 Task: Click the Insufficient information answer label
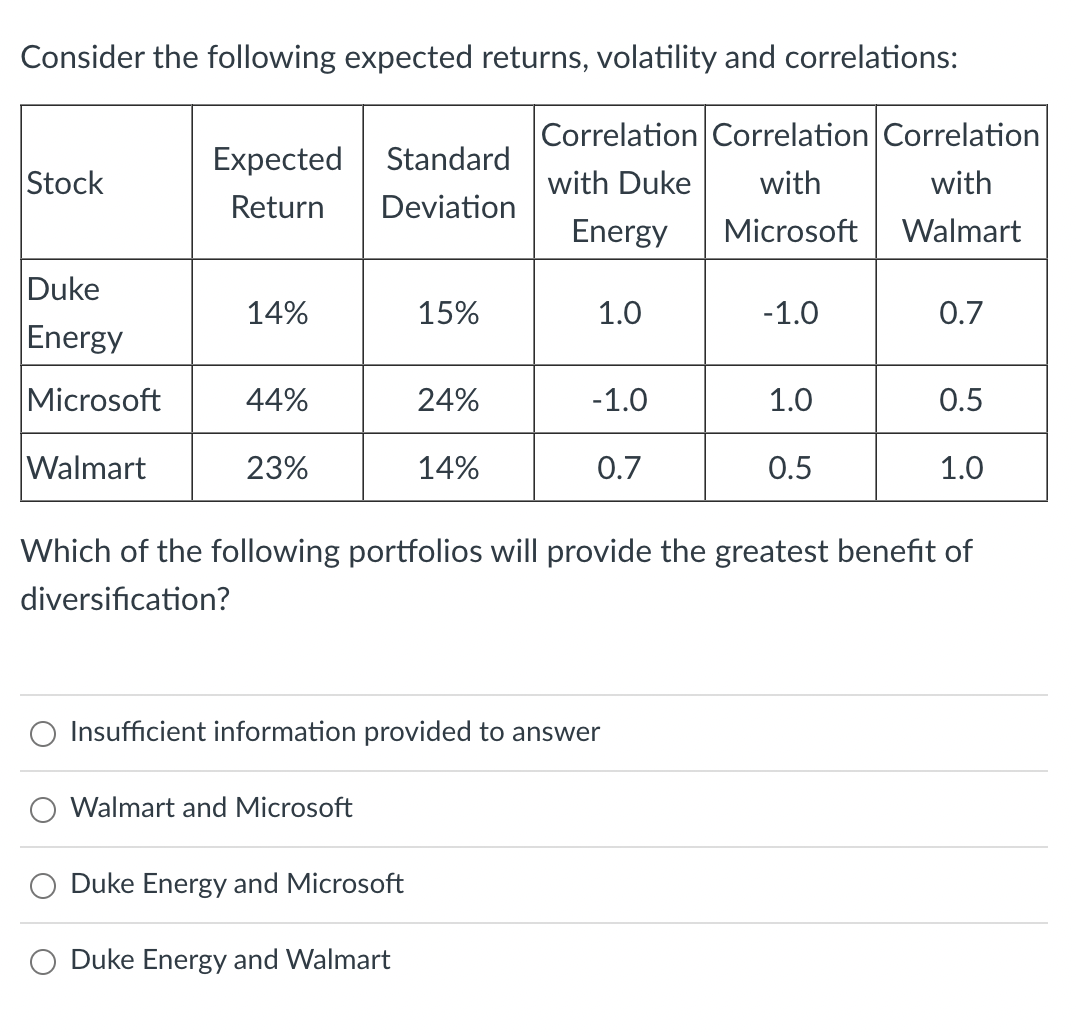[335, 733]
